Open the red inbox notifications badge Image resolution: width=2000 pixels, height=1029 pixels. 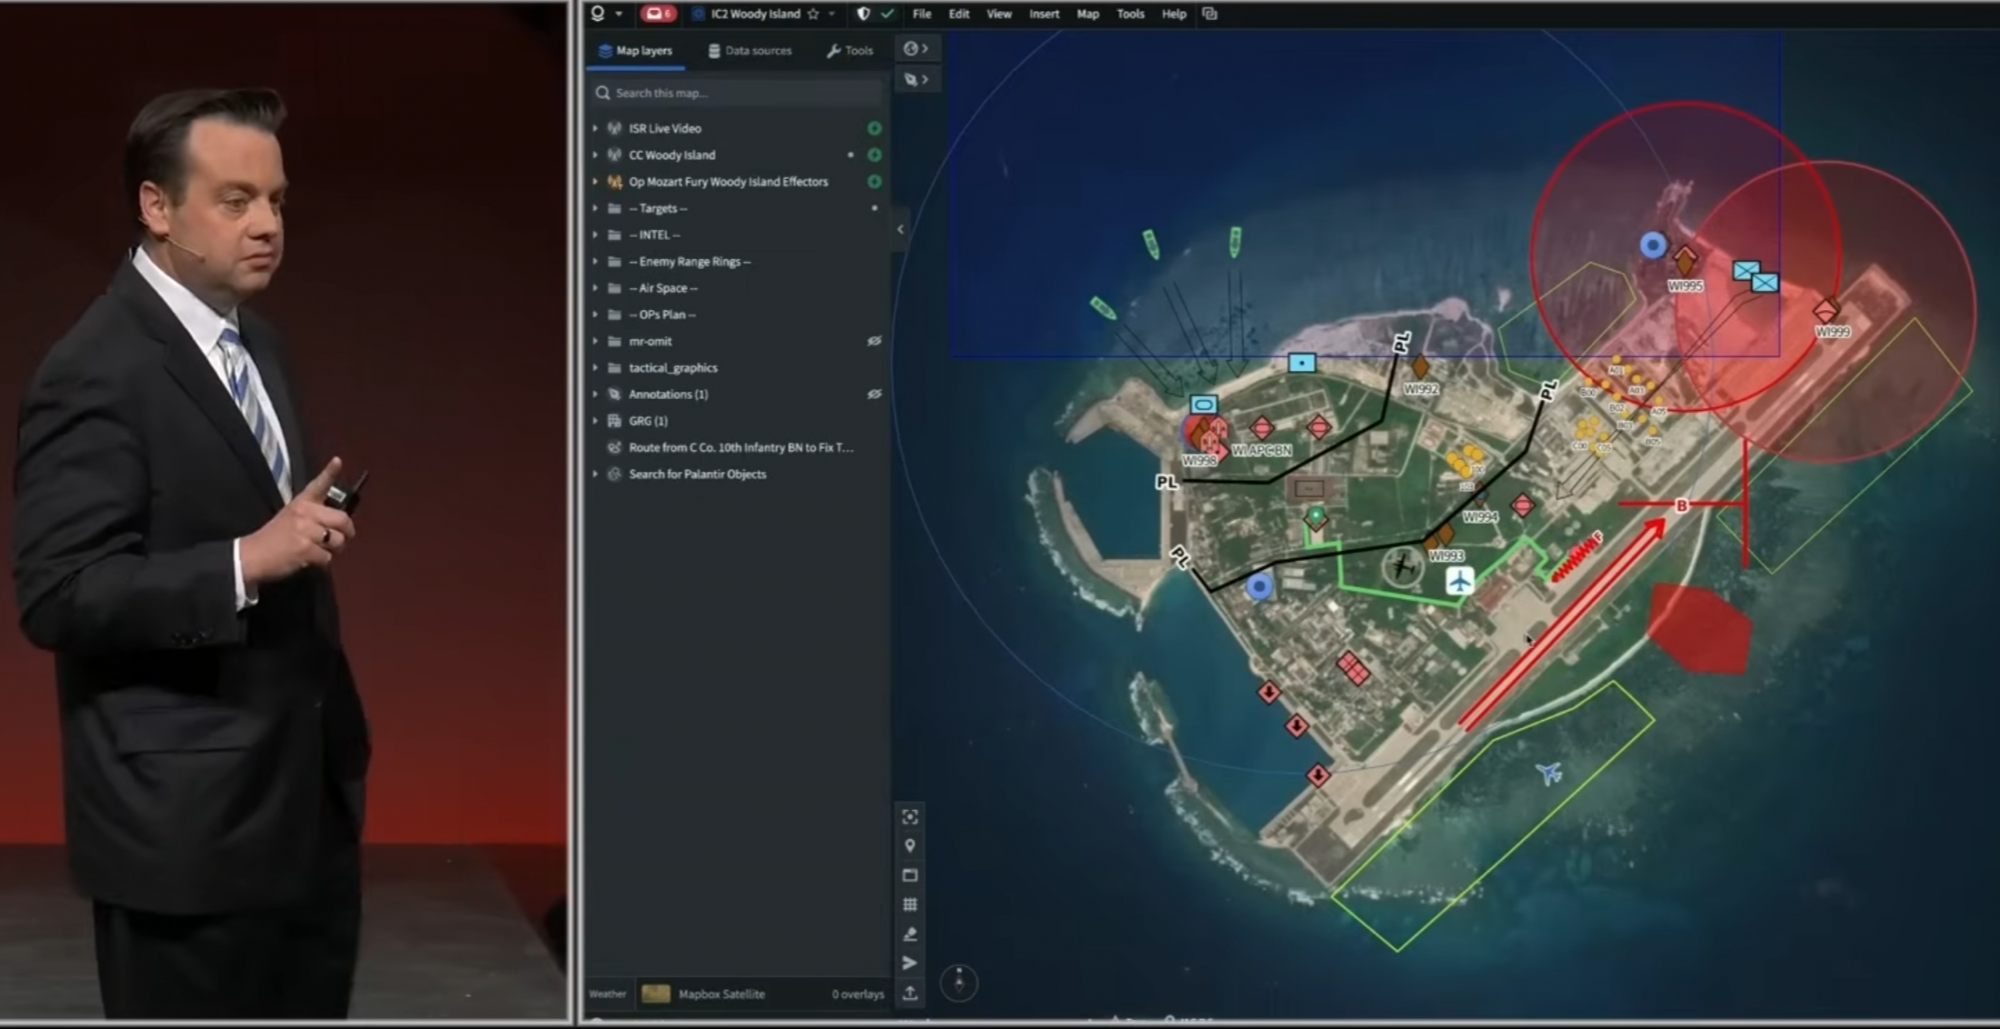[658, 14]
